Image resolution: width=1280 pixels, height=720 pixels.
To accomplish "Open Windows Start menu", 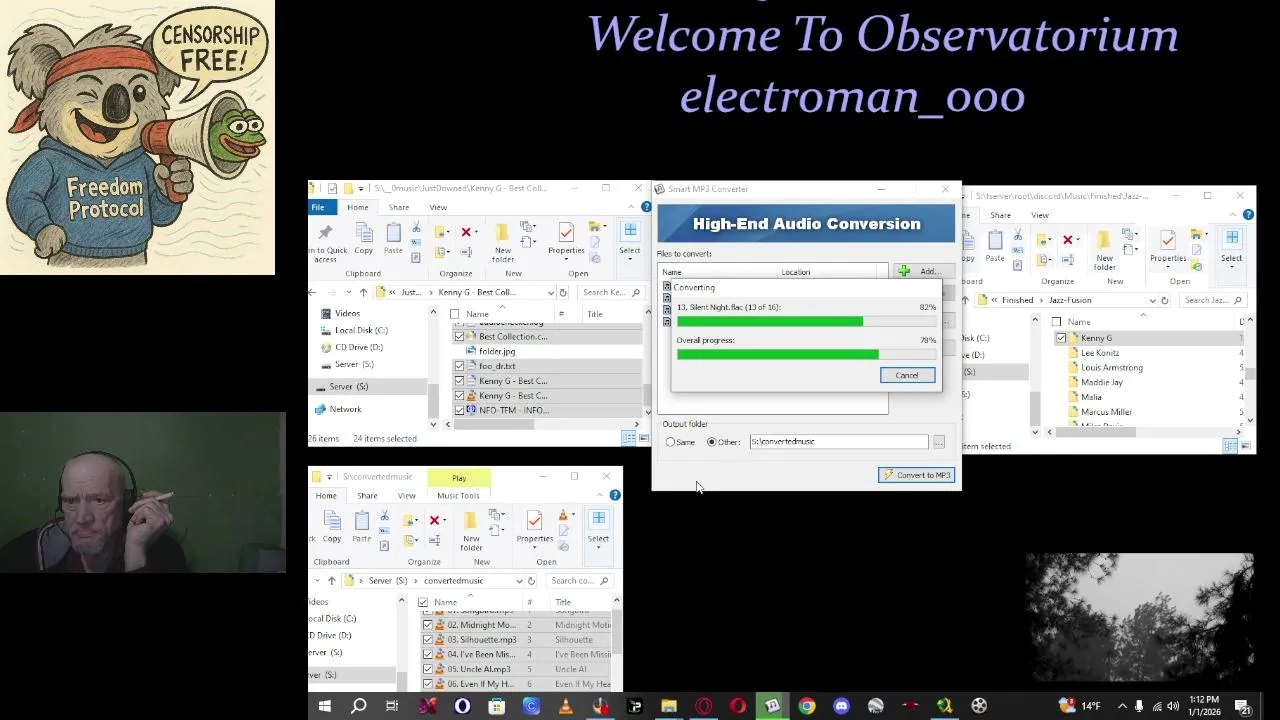I will pyautogui.click(x=324, y=707).
